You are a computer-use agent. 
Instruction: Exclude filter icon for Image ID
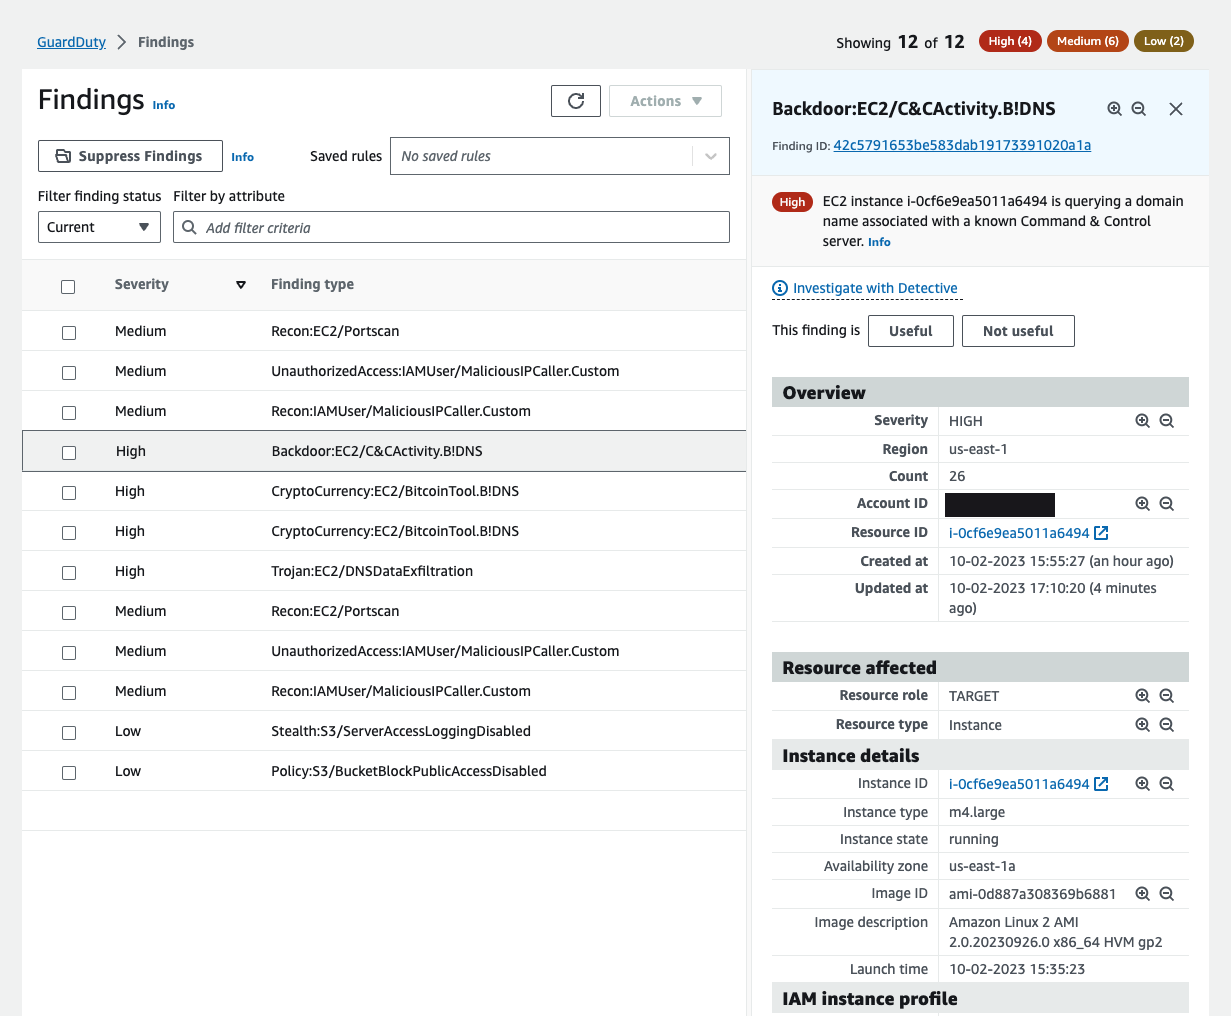1167,894
